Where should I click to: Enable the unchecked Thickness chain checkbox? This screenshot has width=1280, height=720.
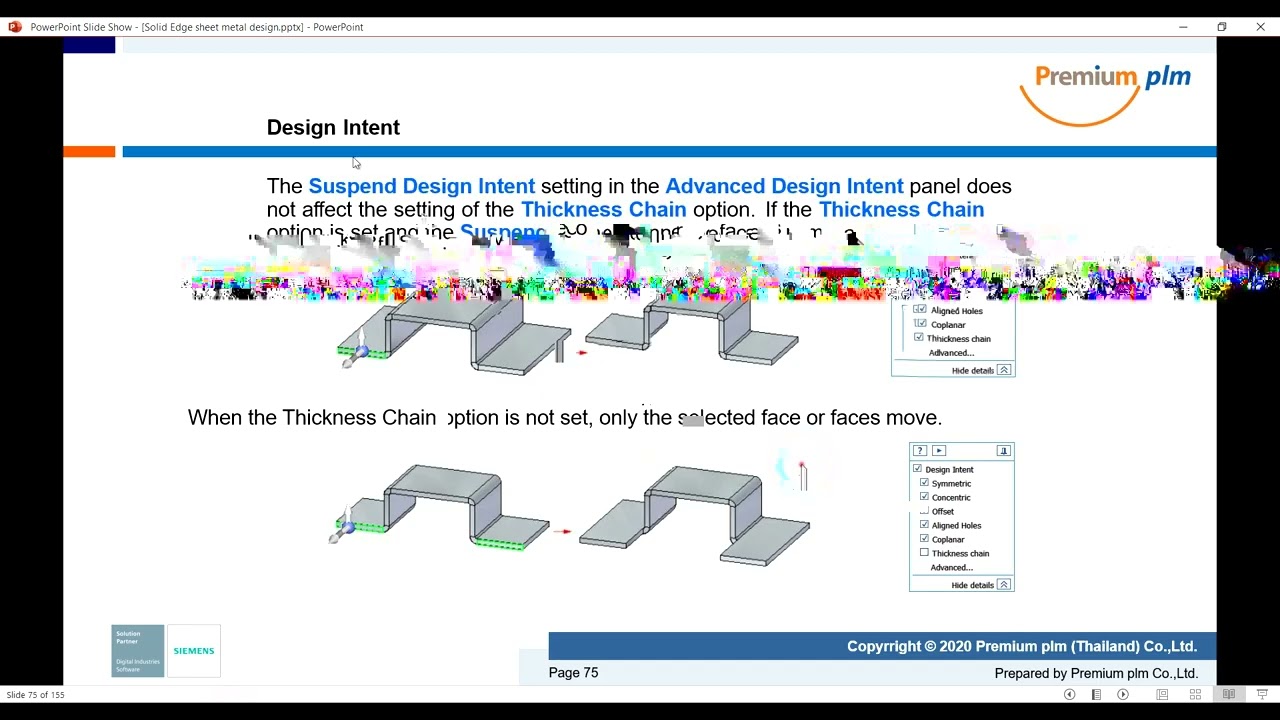pos(924,553)
